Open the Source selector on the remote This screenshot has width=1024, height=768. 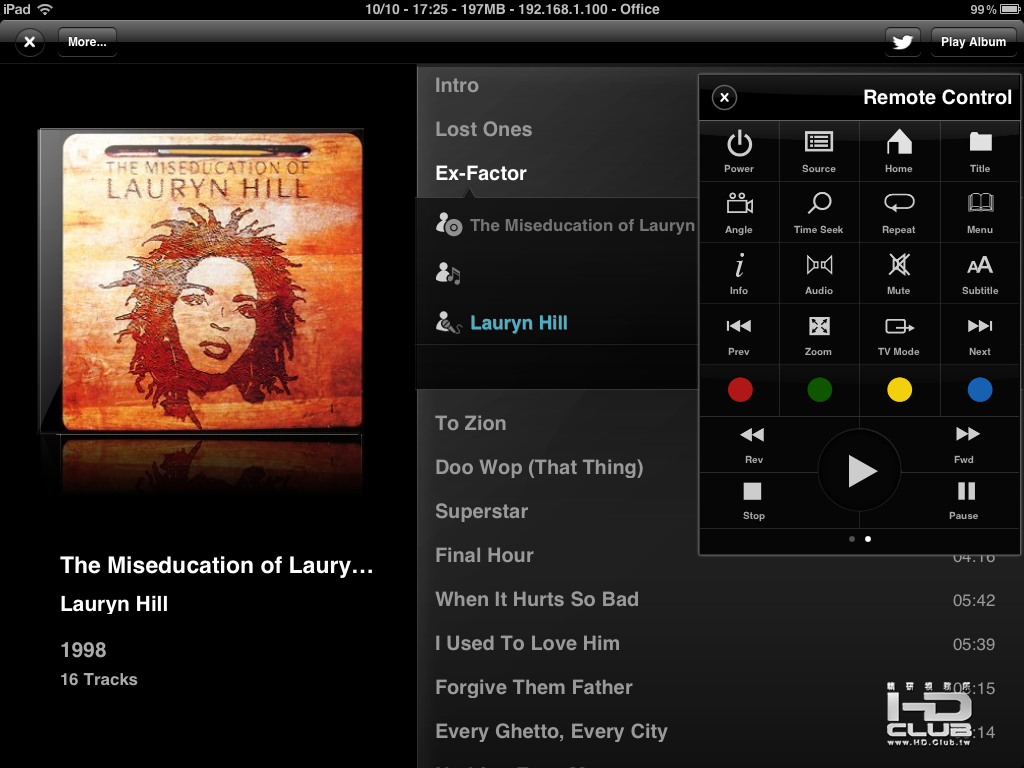[x=819, y=152]
